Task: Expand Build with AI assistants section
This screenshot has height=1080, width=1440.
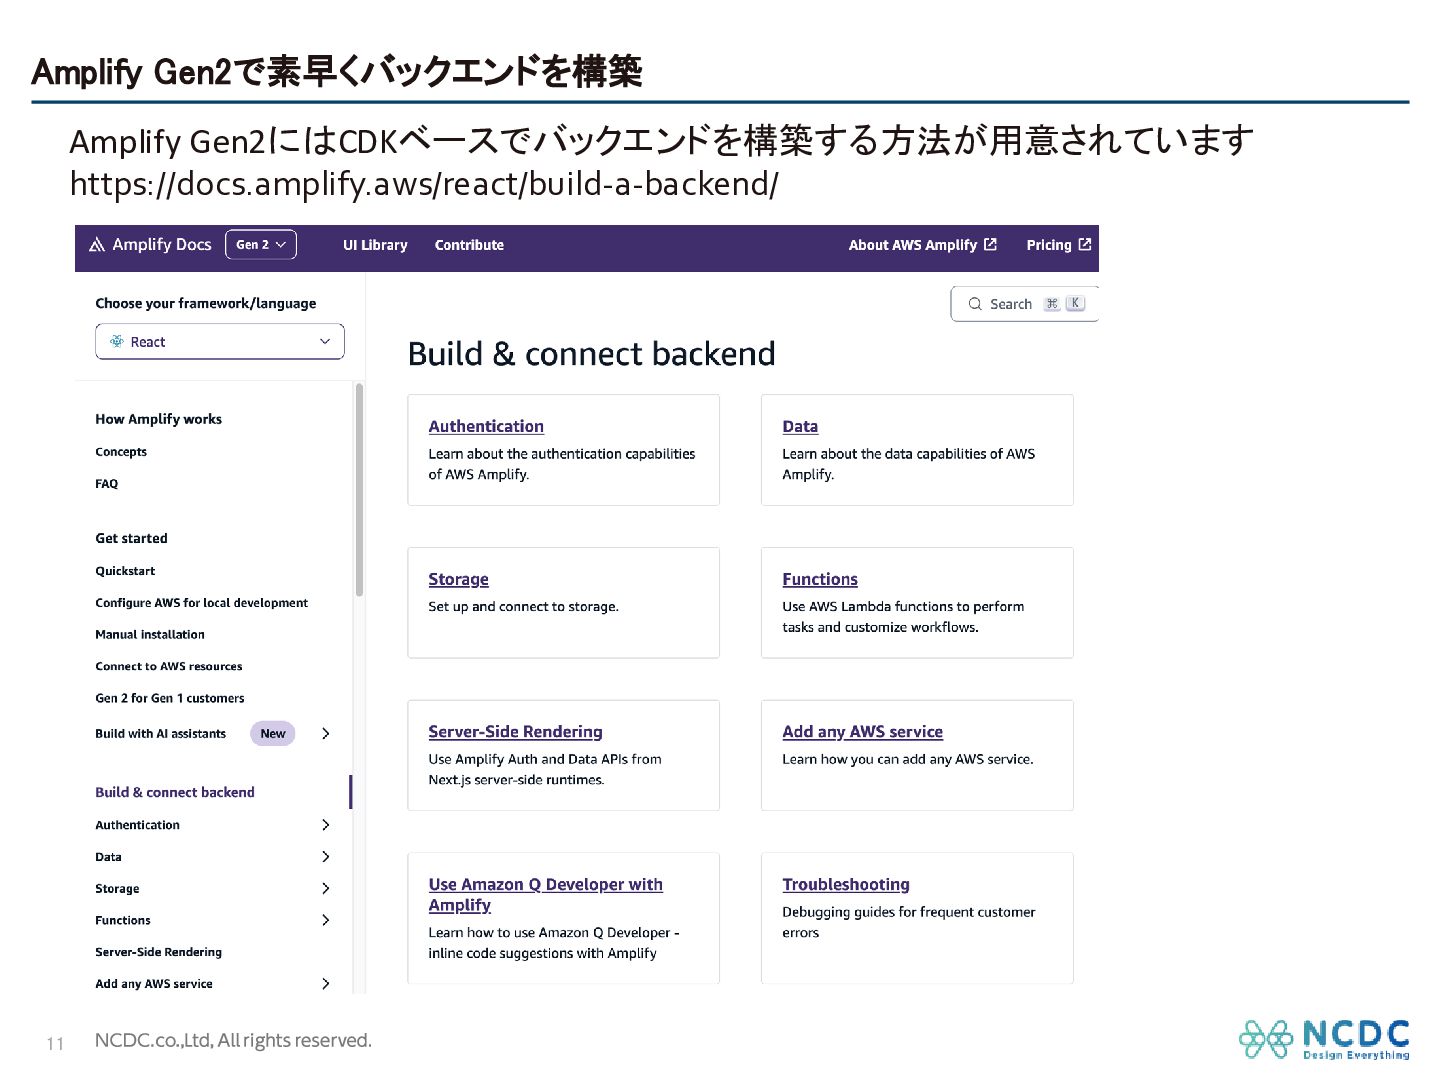Action: [326, 733]
